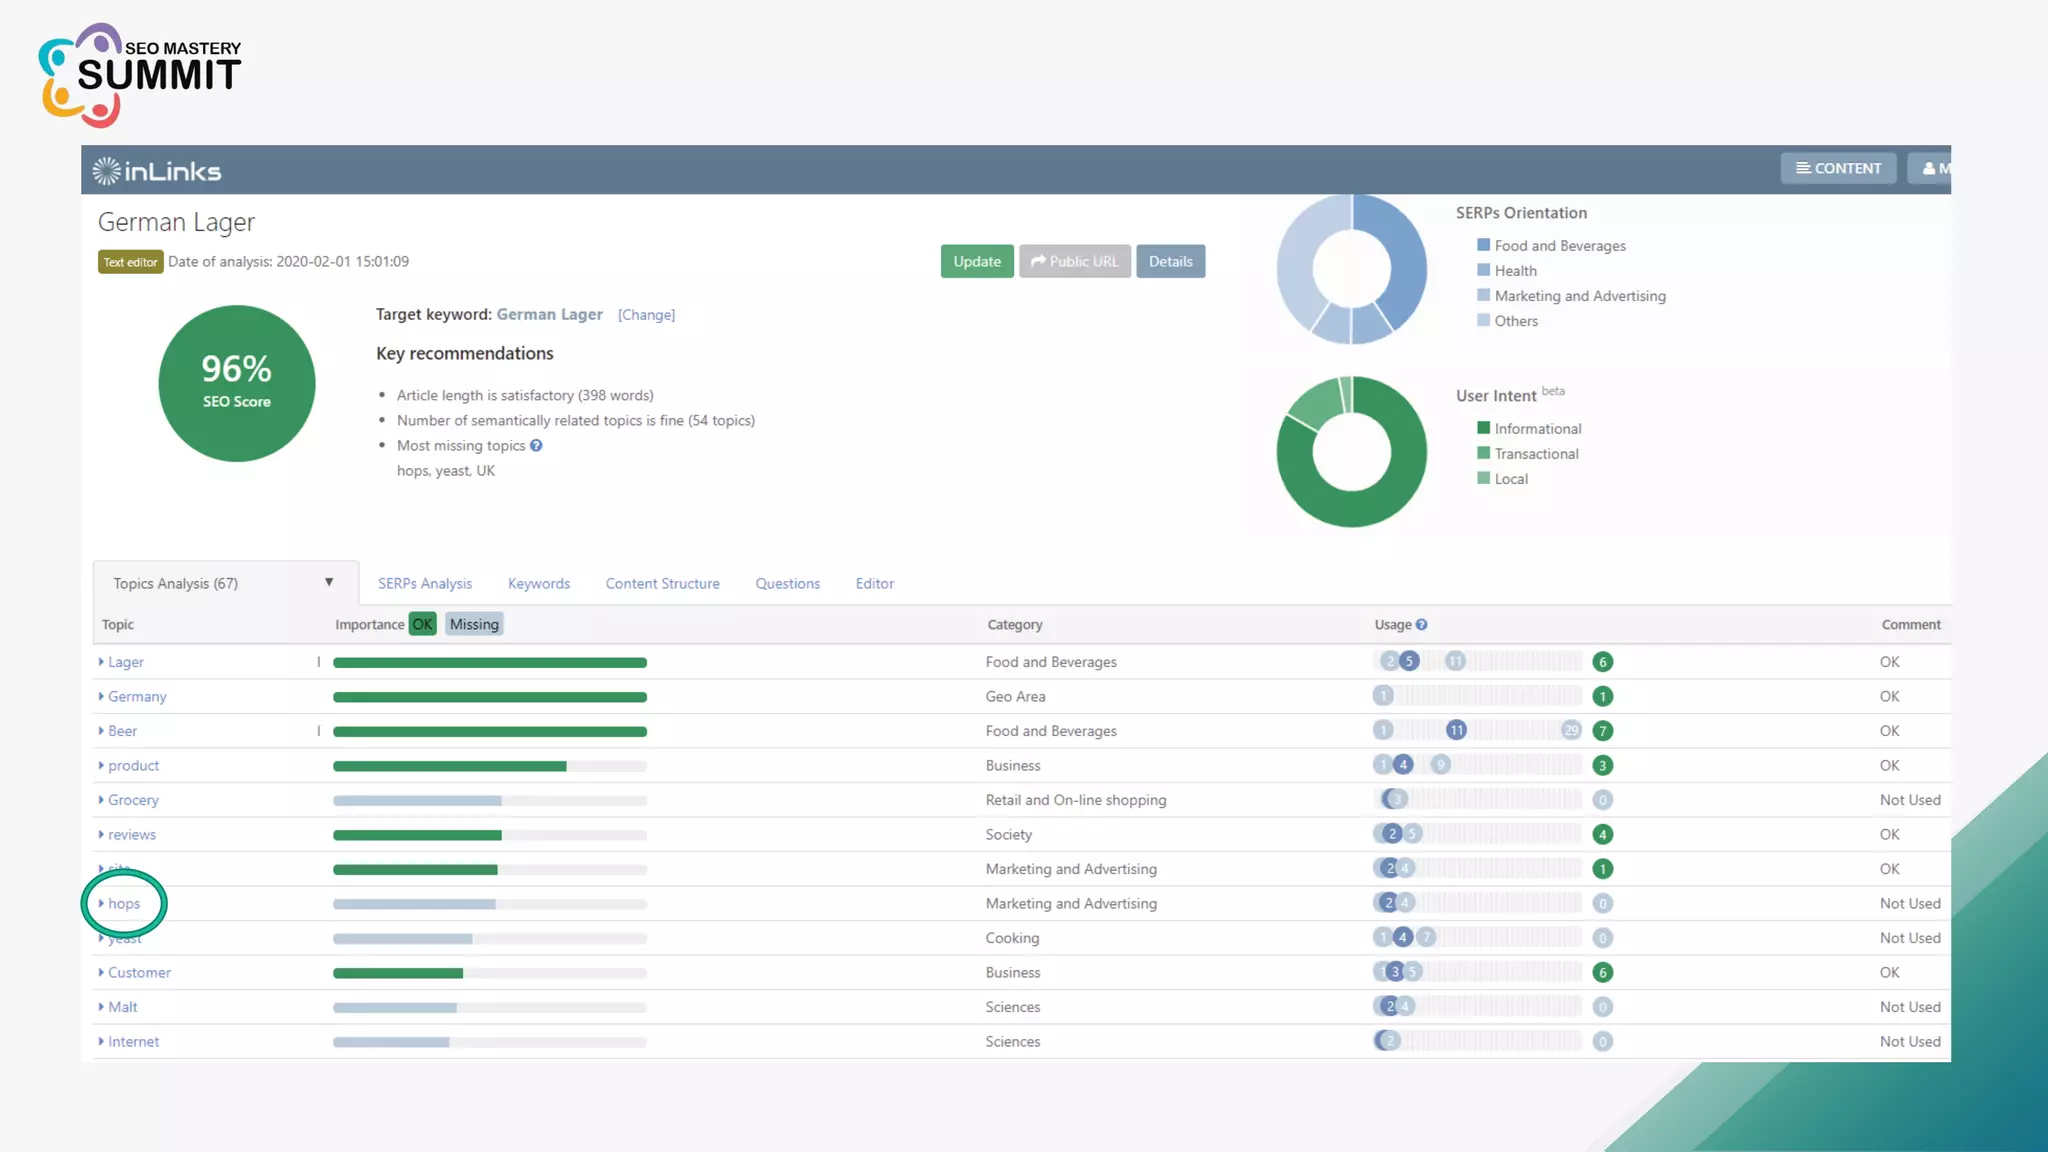
Task: Click Informational legend color swatch
Action: coord(1483,428)
